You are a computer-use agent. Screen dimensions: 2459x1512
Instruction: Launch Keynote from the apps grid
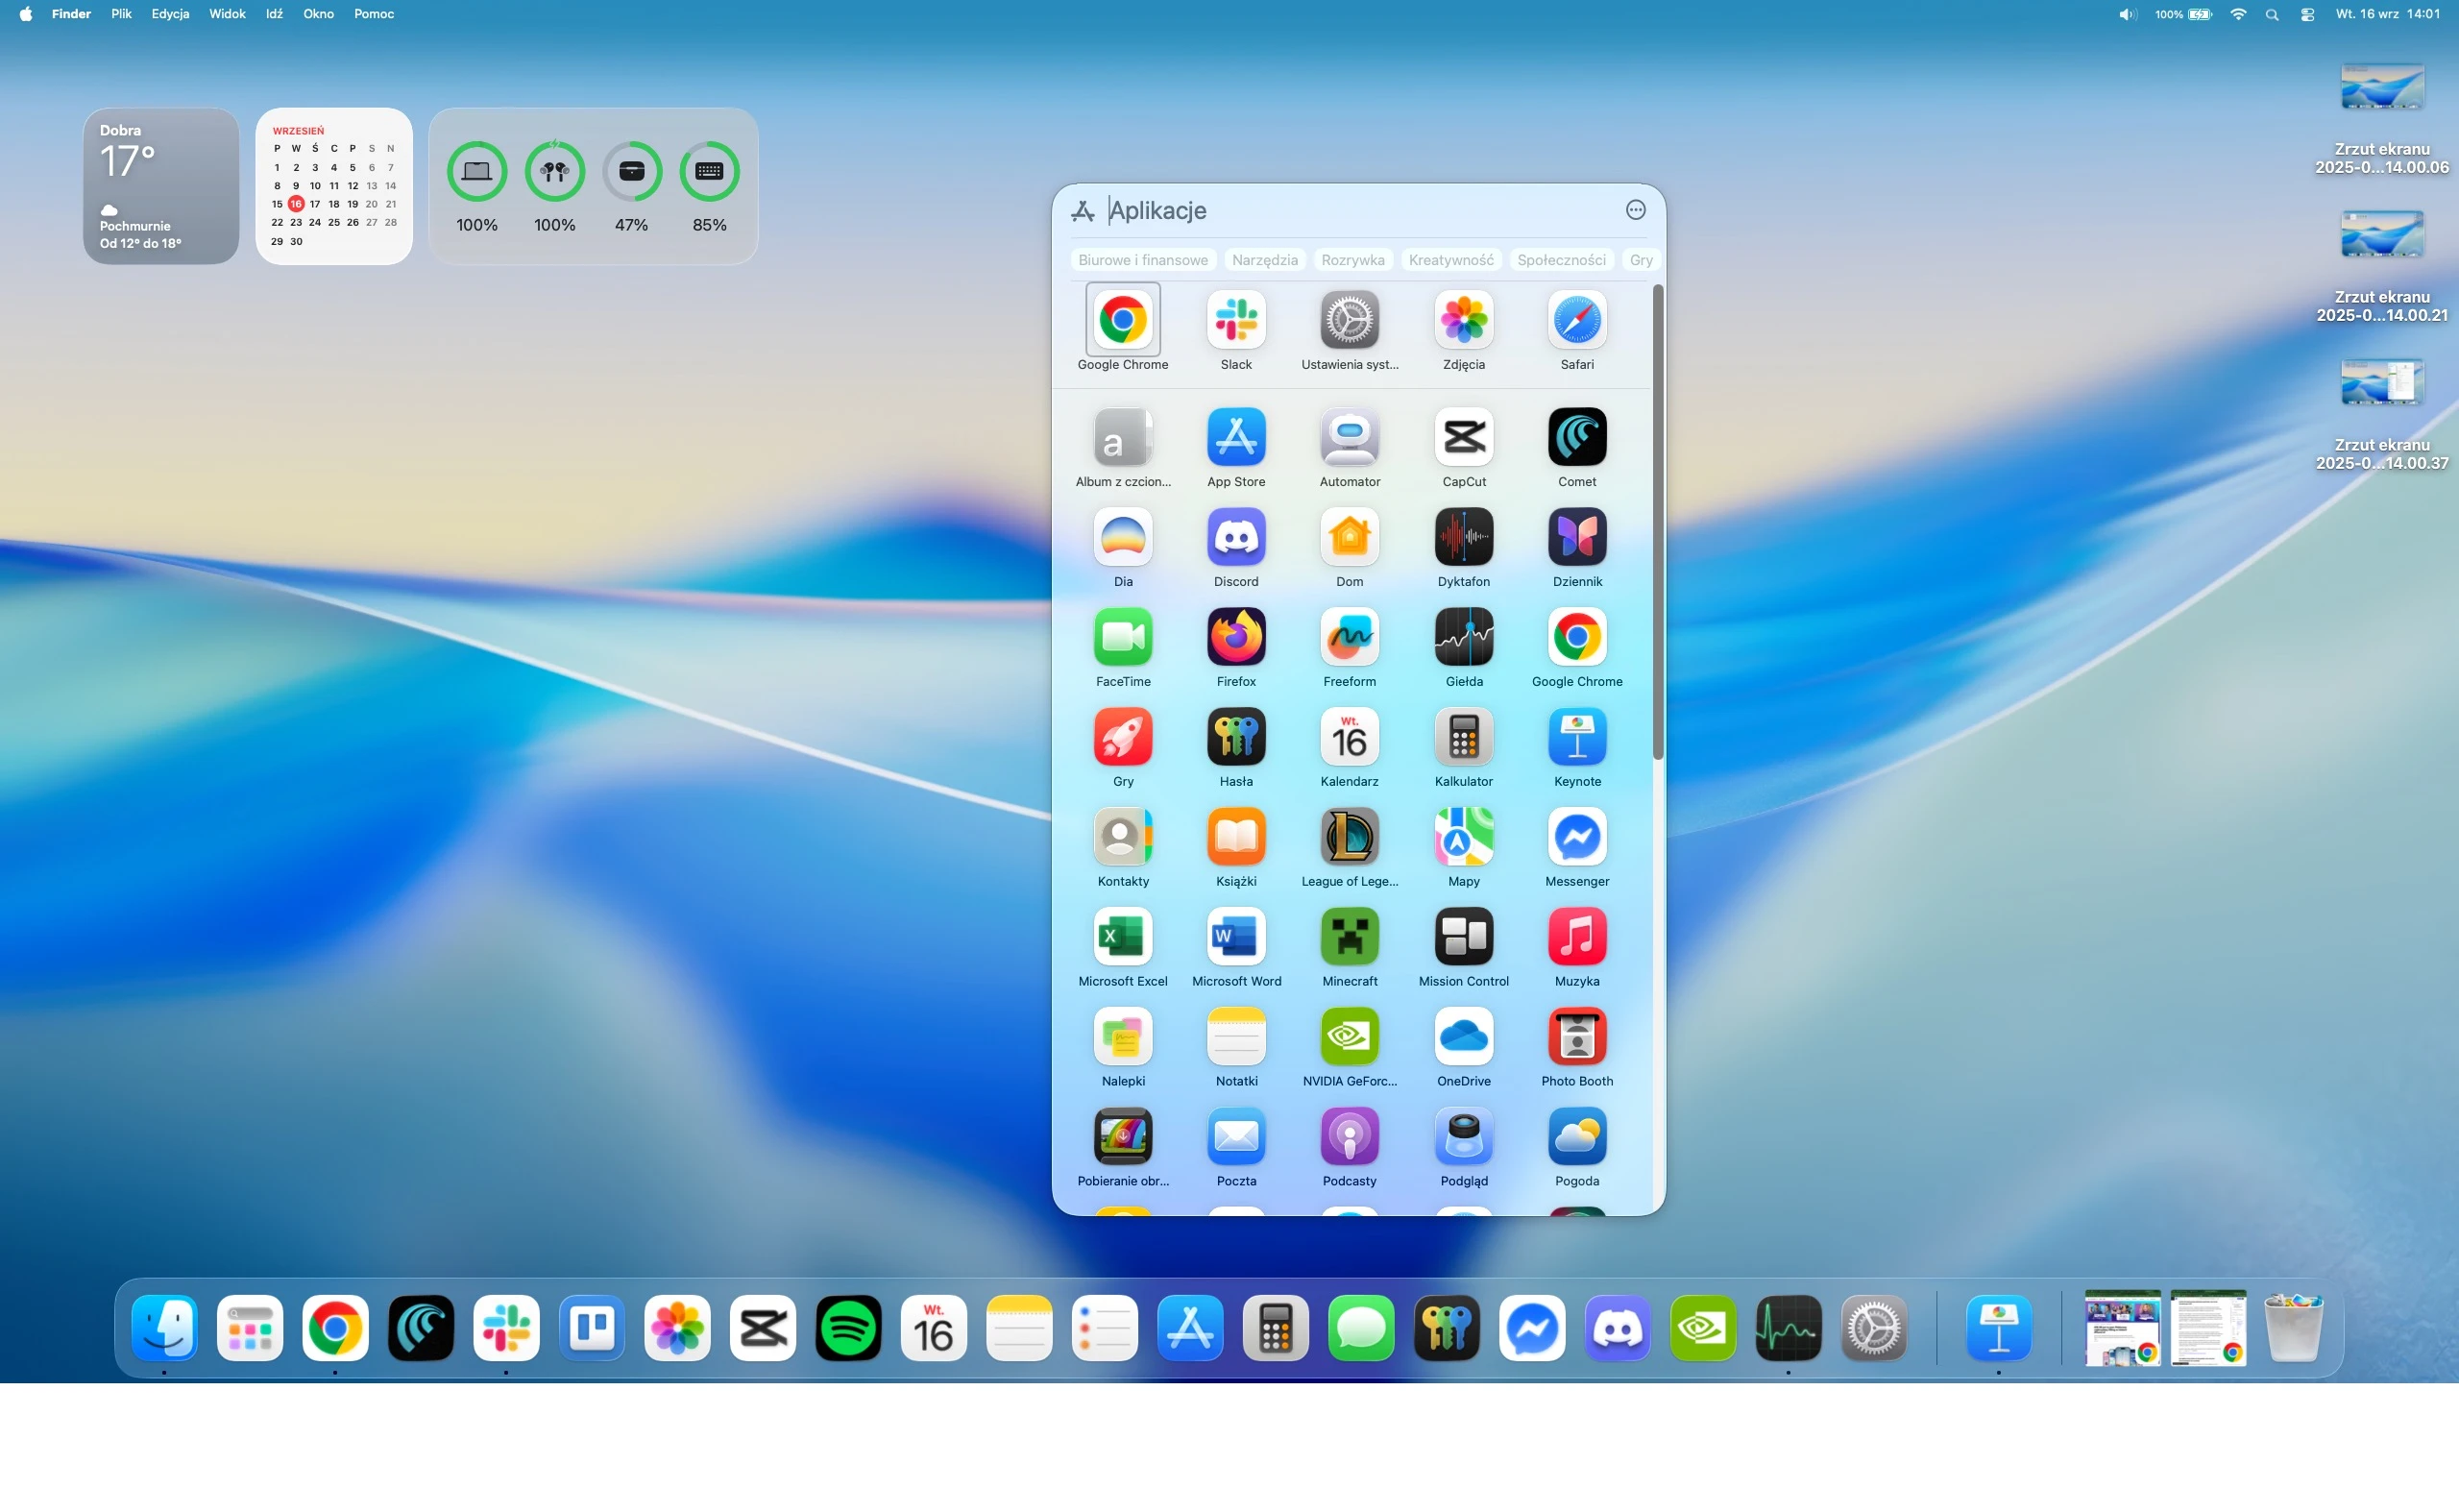pyautogui.click(x=1577, y=737)
